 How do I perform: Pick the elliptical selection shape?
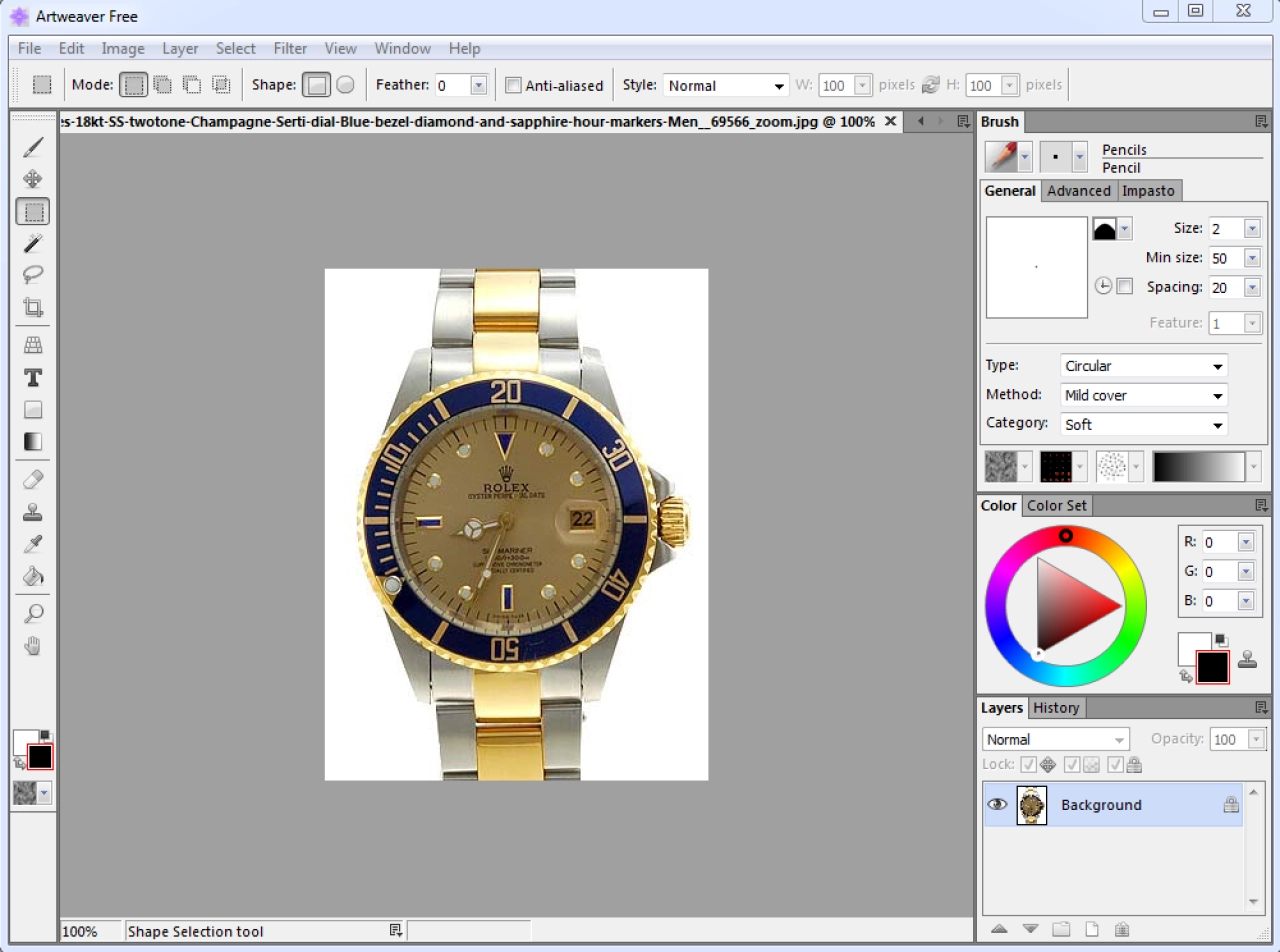point(345,85)
